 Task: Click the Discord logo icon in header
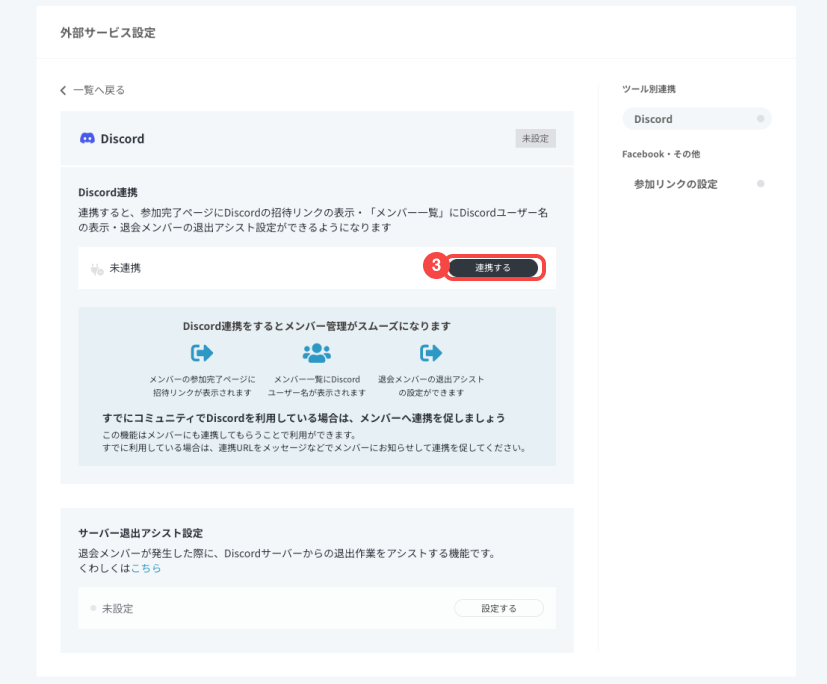pyautogui.click(x=87, y=139)
